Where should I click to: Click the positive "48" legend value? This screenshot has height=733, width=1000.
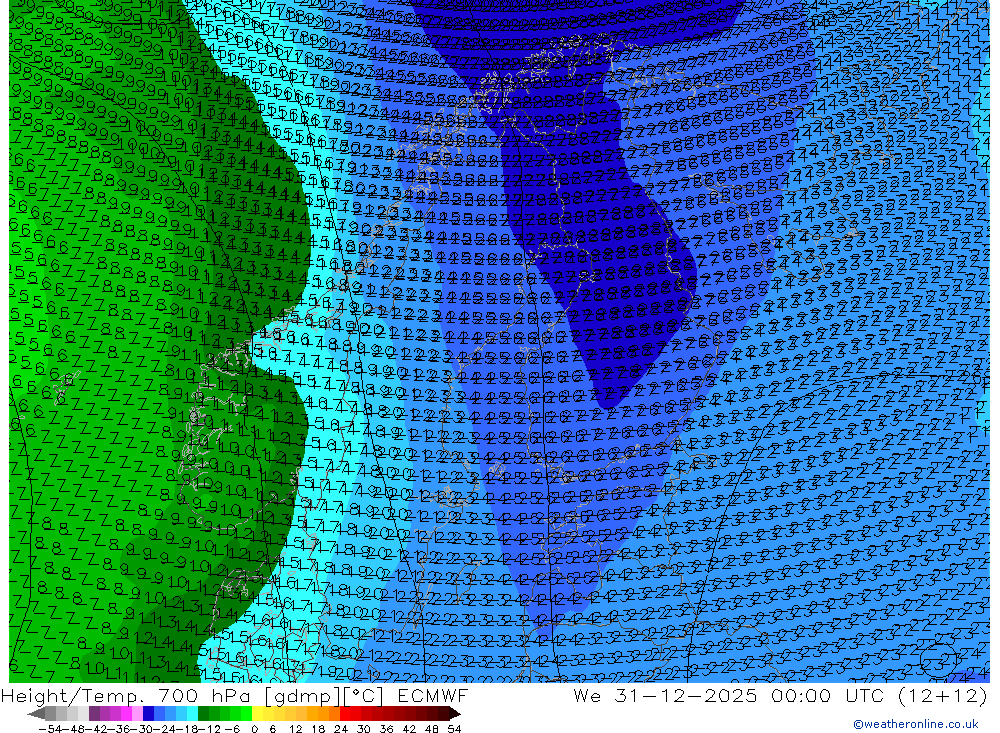[x=431, y=729]
